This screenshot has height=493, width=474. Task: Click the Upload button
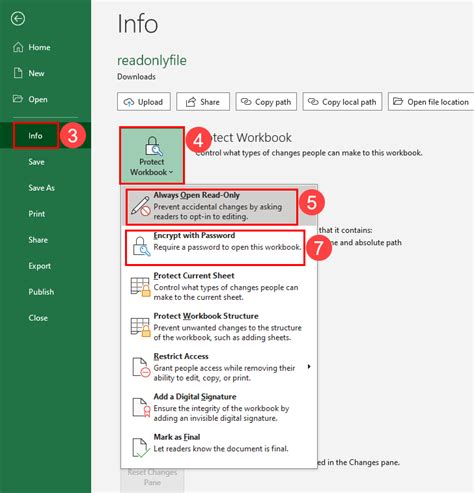144,102
